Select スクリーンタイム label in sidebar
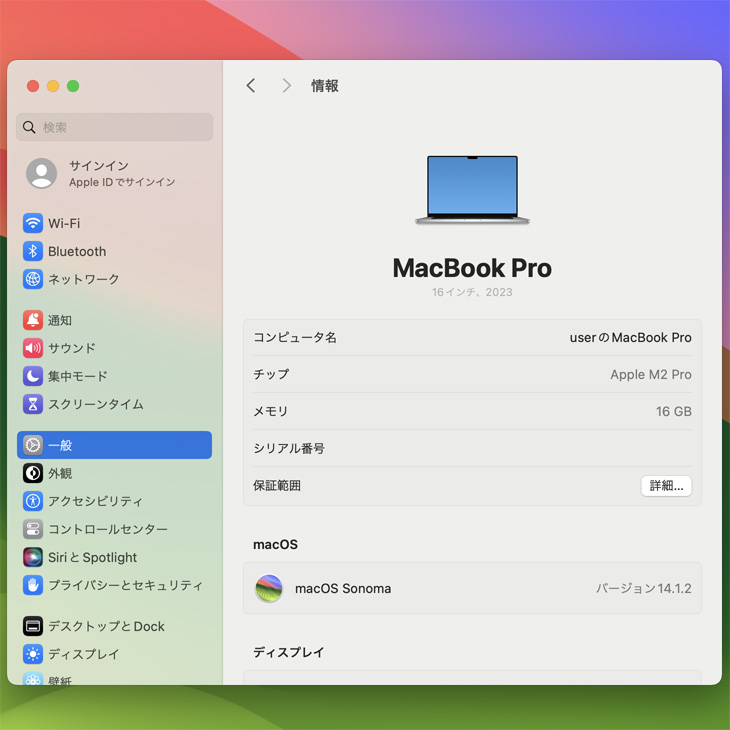 pyautogui.click(x=96, y=404)
